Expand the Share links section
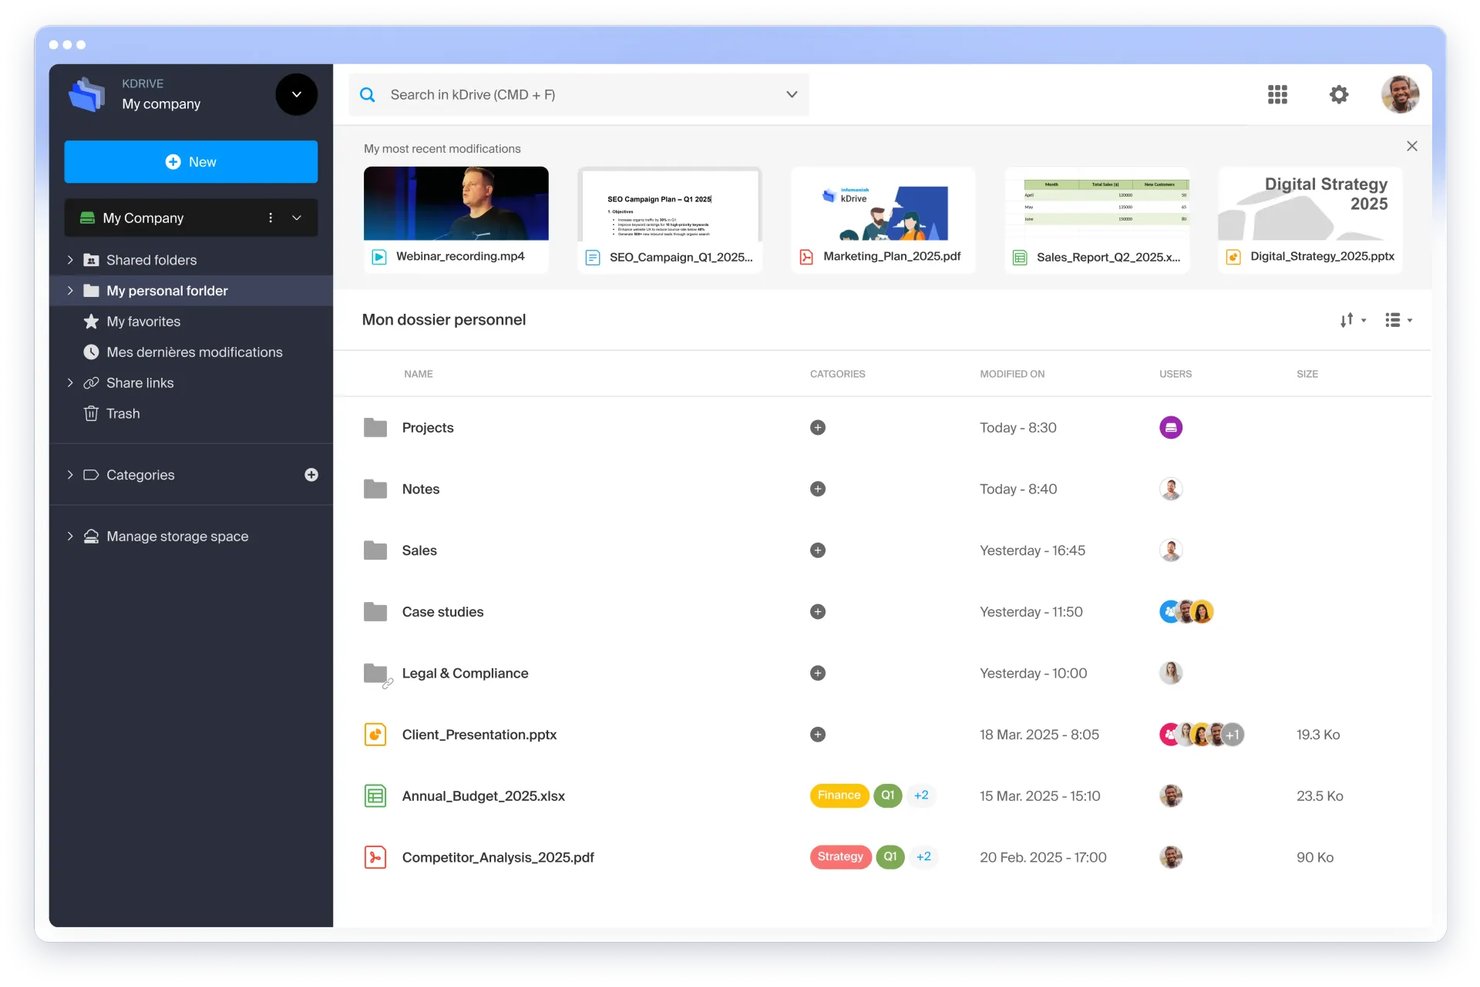The height and width of the screenshot is (987, 1480). click(70, 383)
